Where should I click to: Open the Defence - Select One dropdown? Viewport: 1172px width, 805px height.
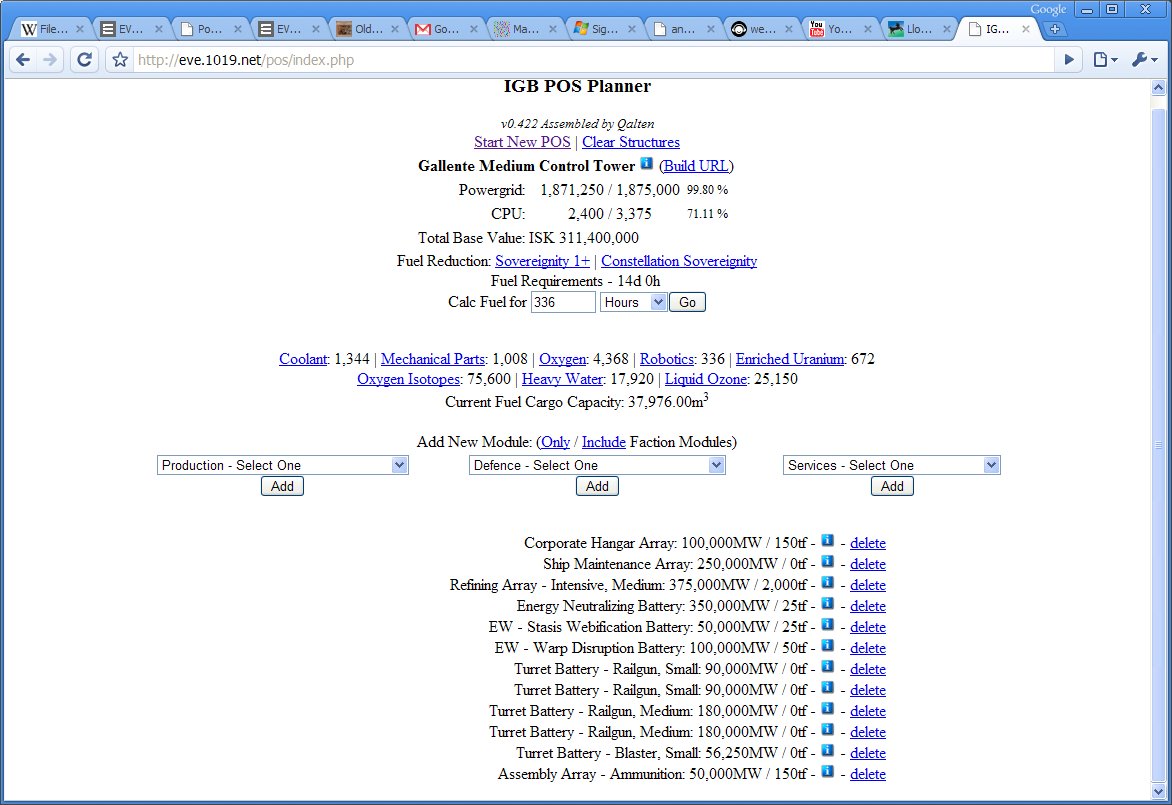597,465
